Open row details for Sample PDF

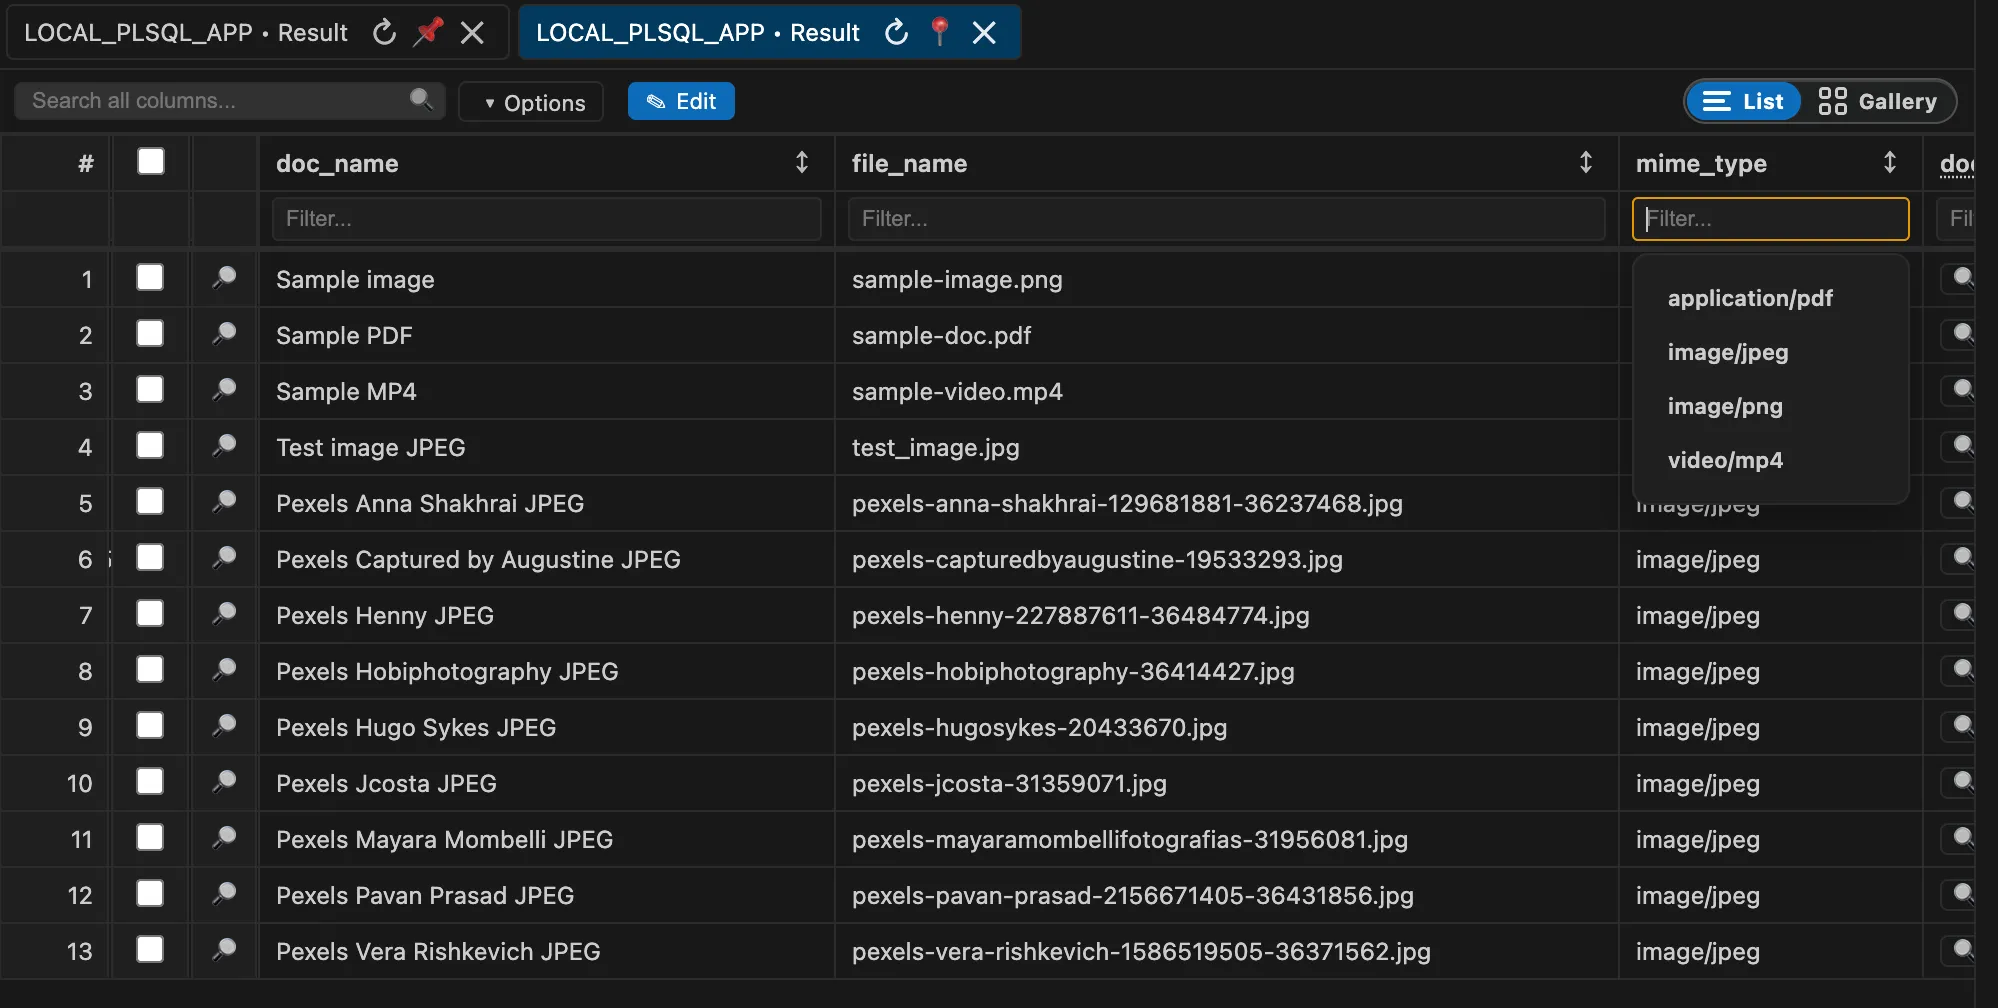pyautogui.click(x=224, y=334)
